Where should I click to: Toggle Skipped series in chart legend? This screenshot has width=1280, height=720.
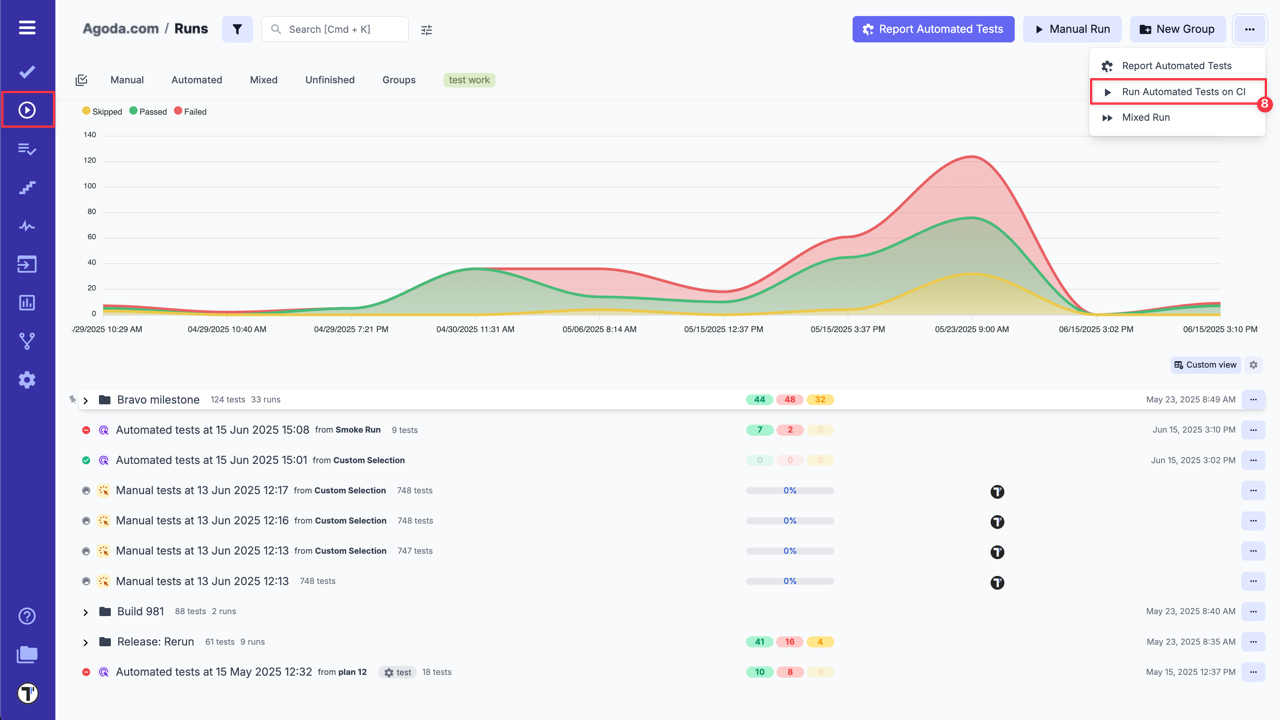click(102, 112)
